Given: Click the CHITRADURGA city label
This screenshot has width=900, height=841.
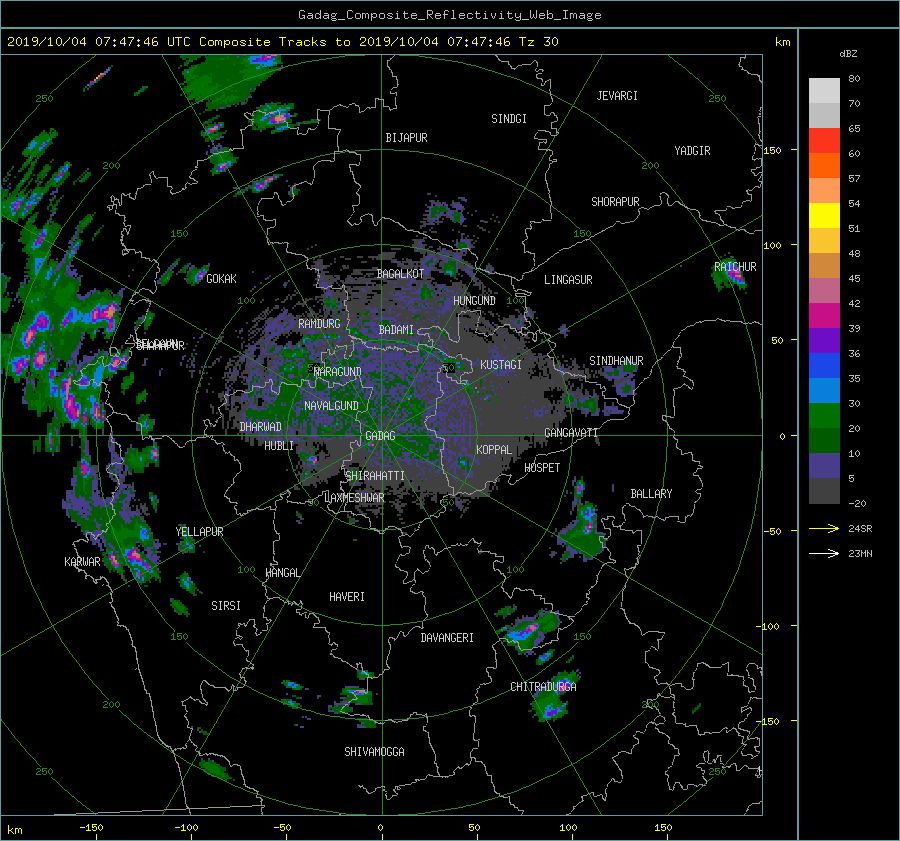Looking at the screenshot, I should (544, 687).
